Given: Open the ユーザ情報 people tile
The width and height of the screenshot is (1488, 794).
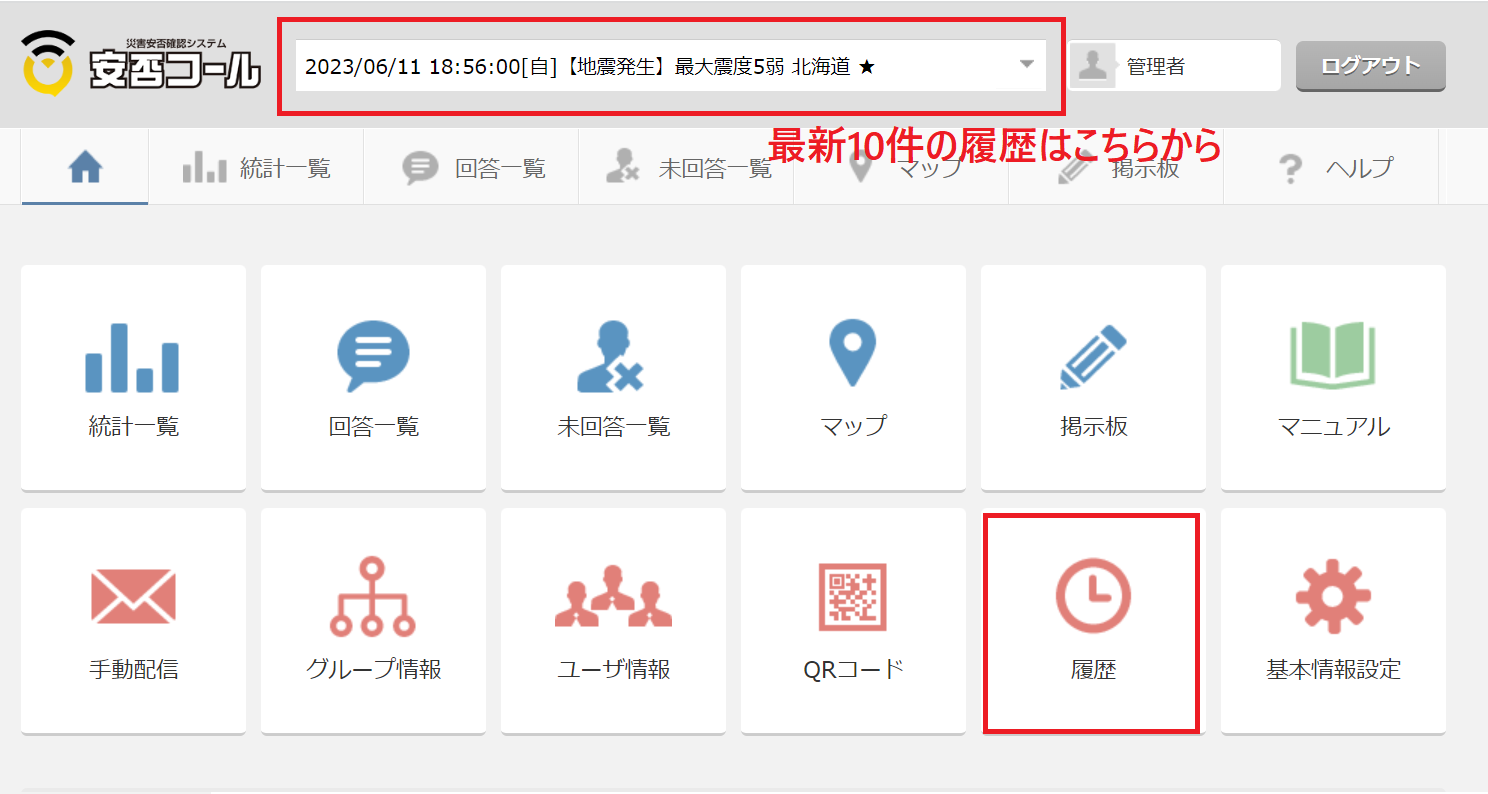Looking at the screenshot, I should [x=613, y=621].
